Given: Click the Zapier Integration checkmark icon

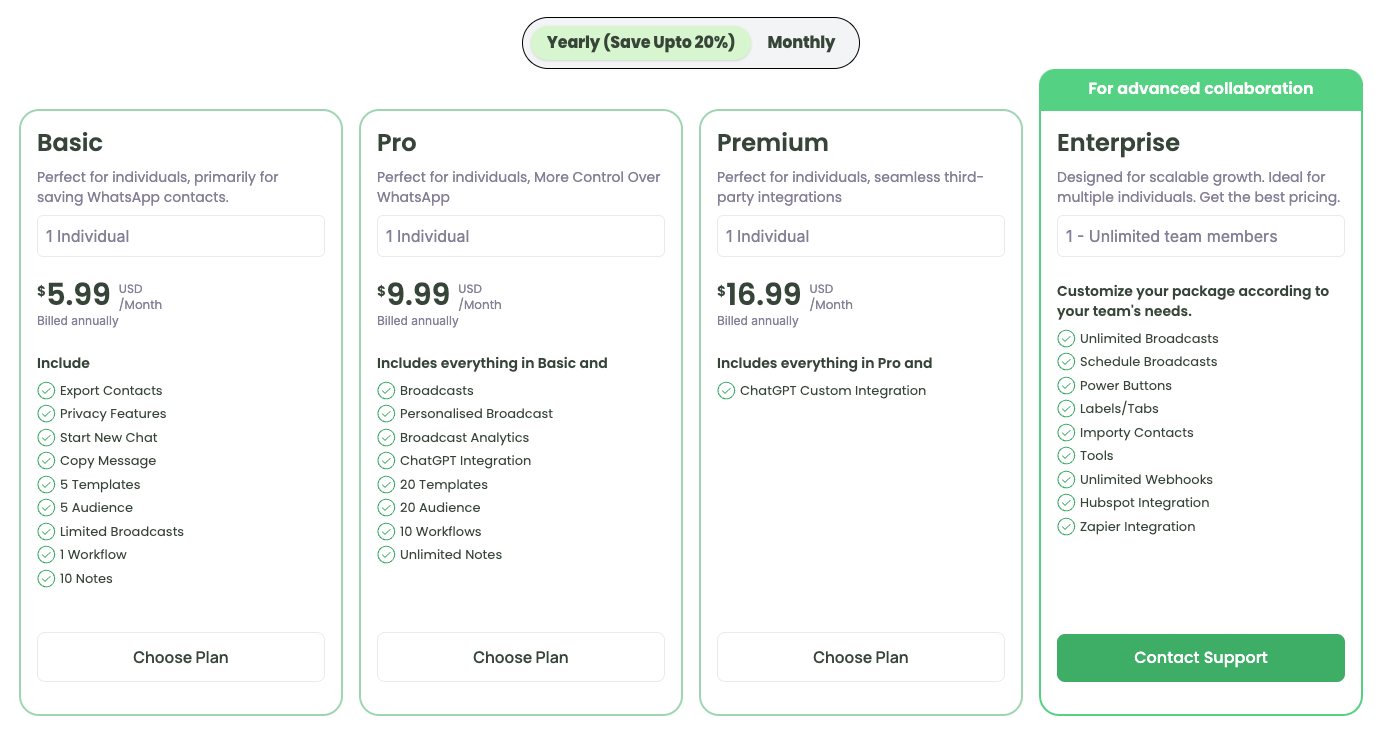Looking at the screenshot, I should 1066,526.
